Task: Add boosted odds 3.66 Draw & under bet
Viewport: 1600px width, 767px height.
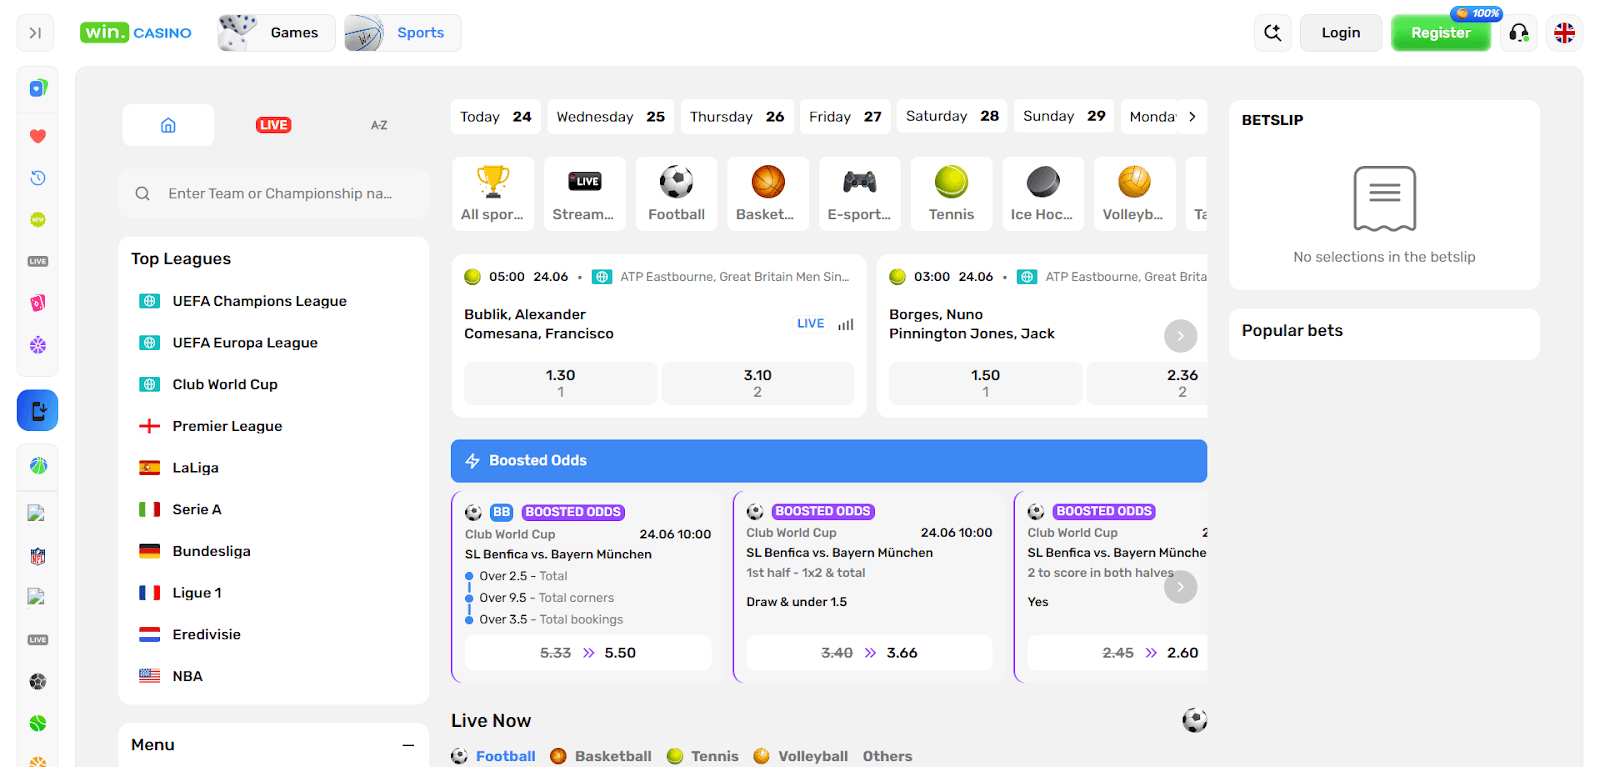Action: click(x=869, y=653)
